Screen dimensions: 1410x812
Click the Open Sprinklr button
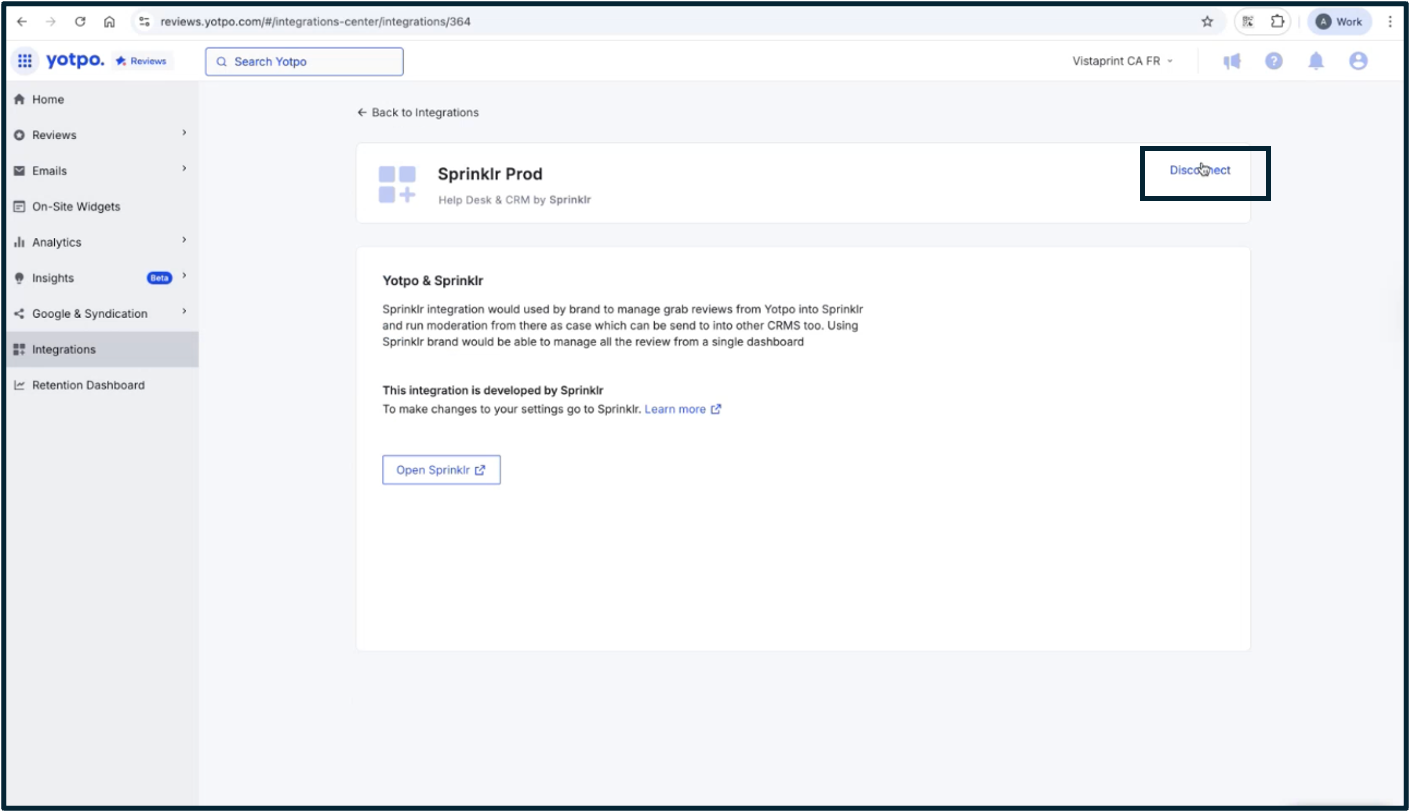441,470
